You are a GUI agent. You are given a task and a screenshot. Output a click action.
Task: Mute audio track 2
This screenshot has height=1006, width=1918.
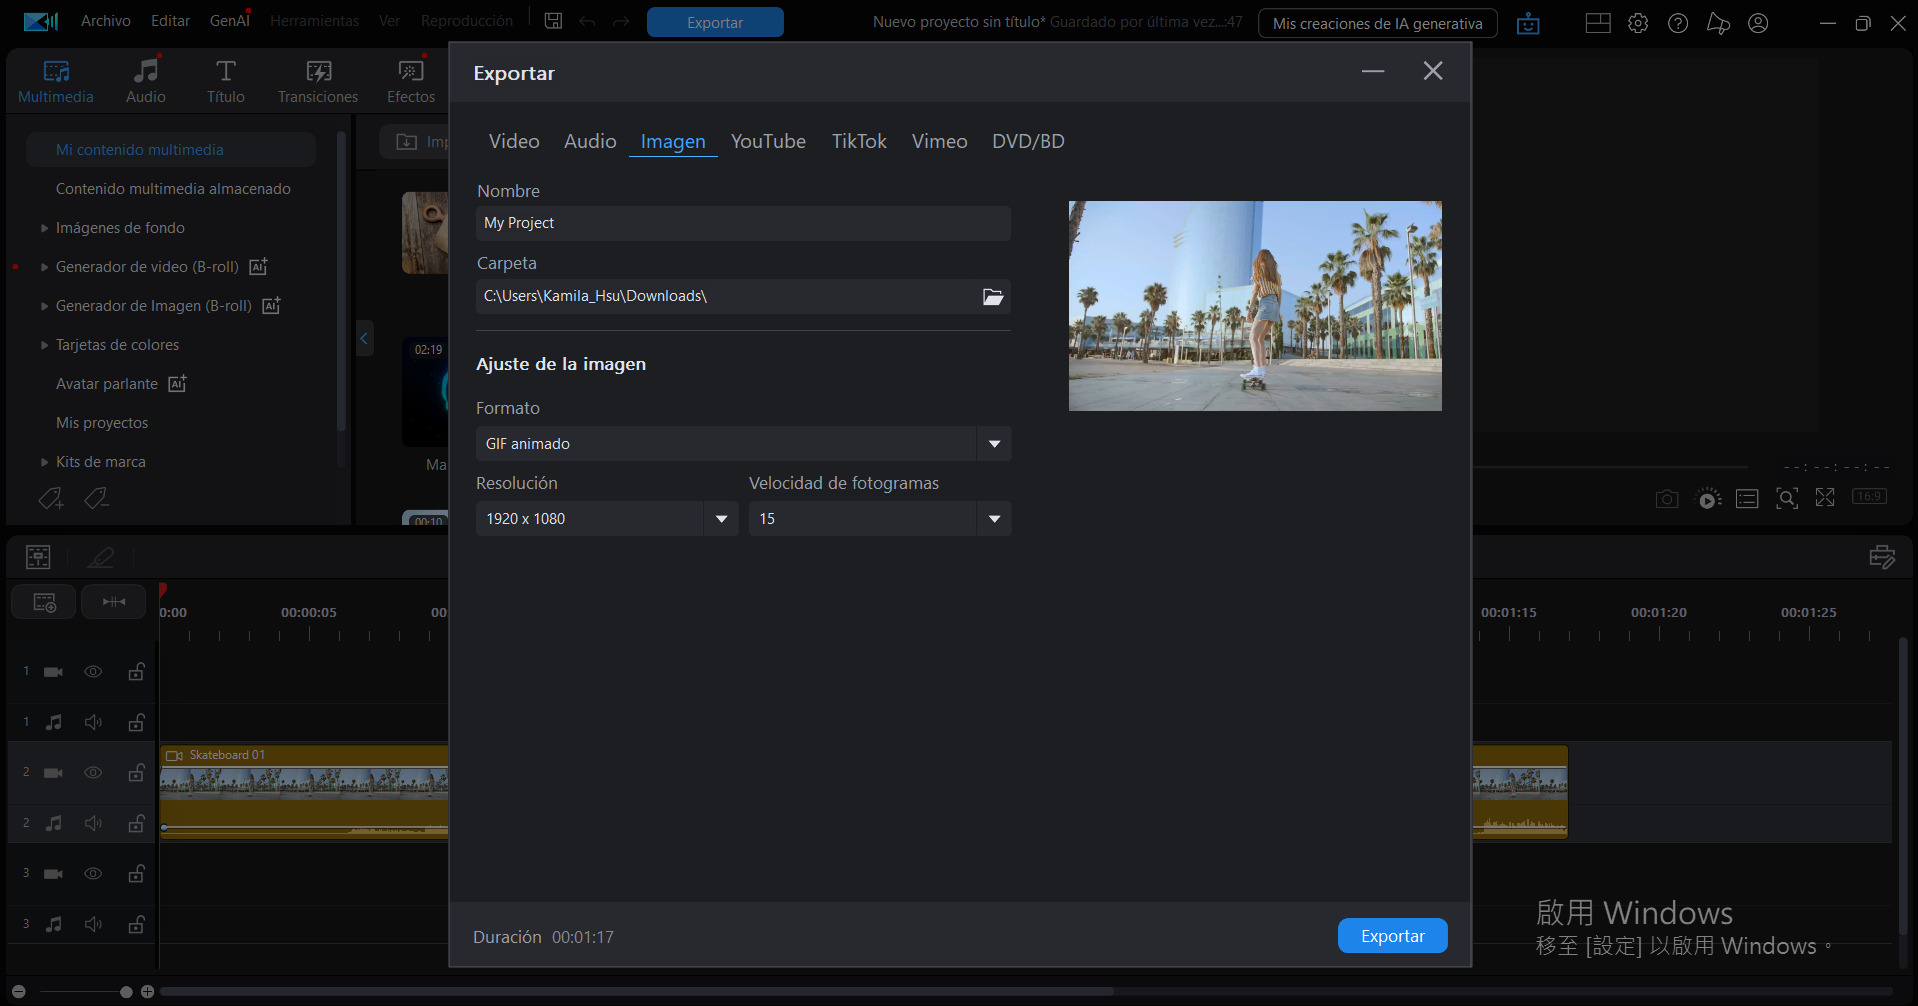click(x=93, y=823)
